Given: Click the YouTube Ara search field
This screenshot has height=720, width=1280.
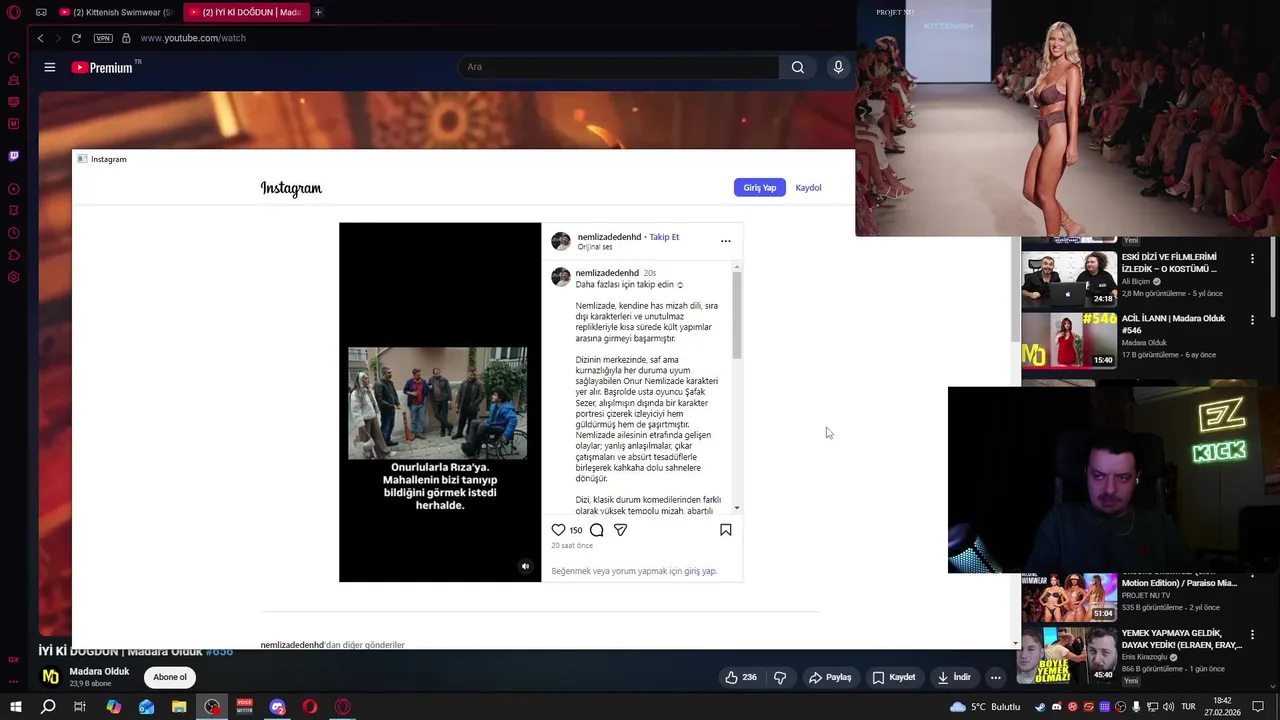Looking at the screenshot, I should pyautogui.click(x=618, y=67).
